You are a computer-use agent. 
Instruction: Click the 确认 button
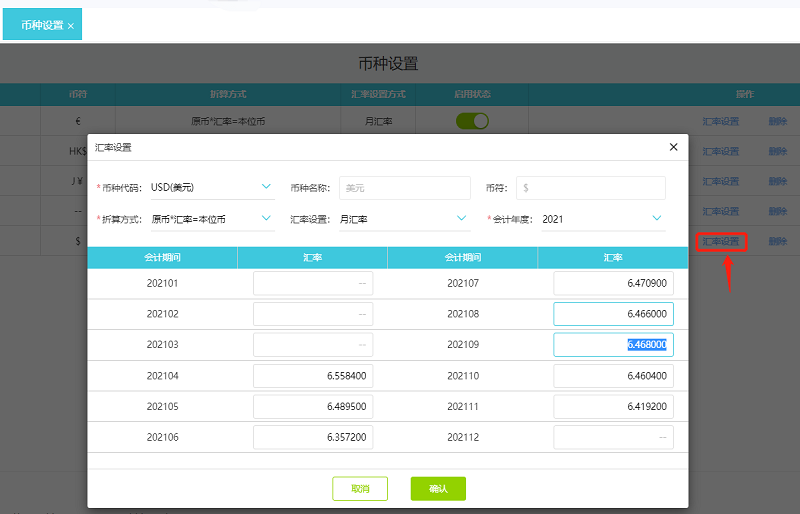coord(438,489)
